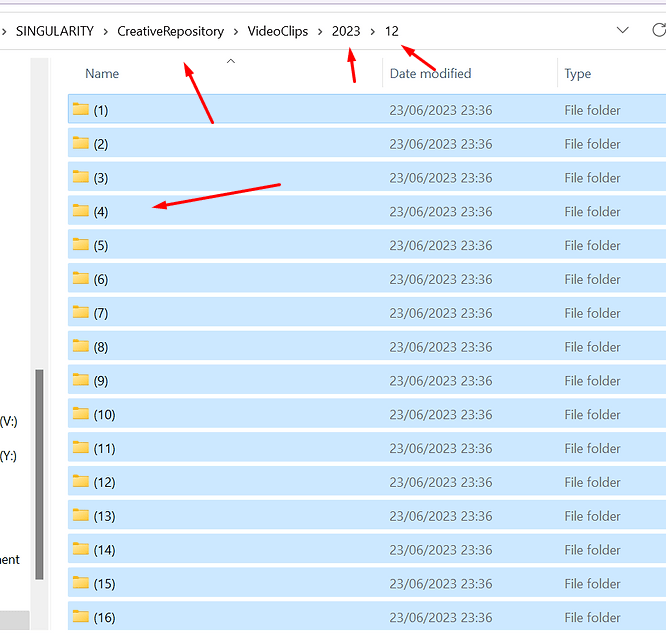The image size is (666, 642).
Task: Click the navigation pane scrollbar thumb
Action: pos(40,474)
